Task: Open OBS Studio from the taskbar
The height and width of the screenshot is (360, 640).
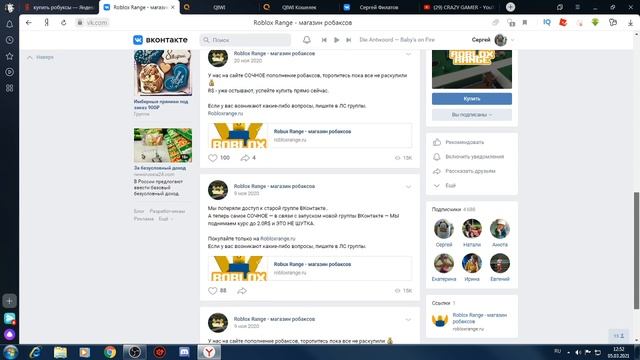Action: [135, 352]
